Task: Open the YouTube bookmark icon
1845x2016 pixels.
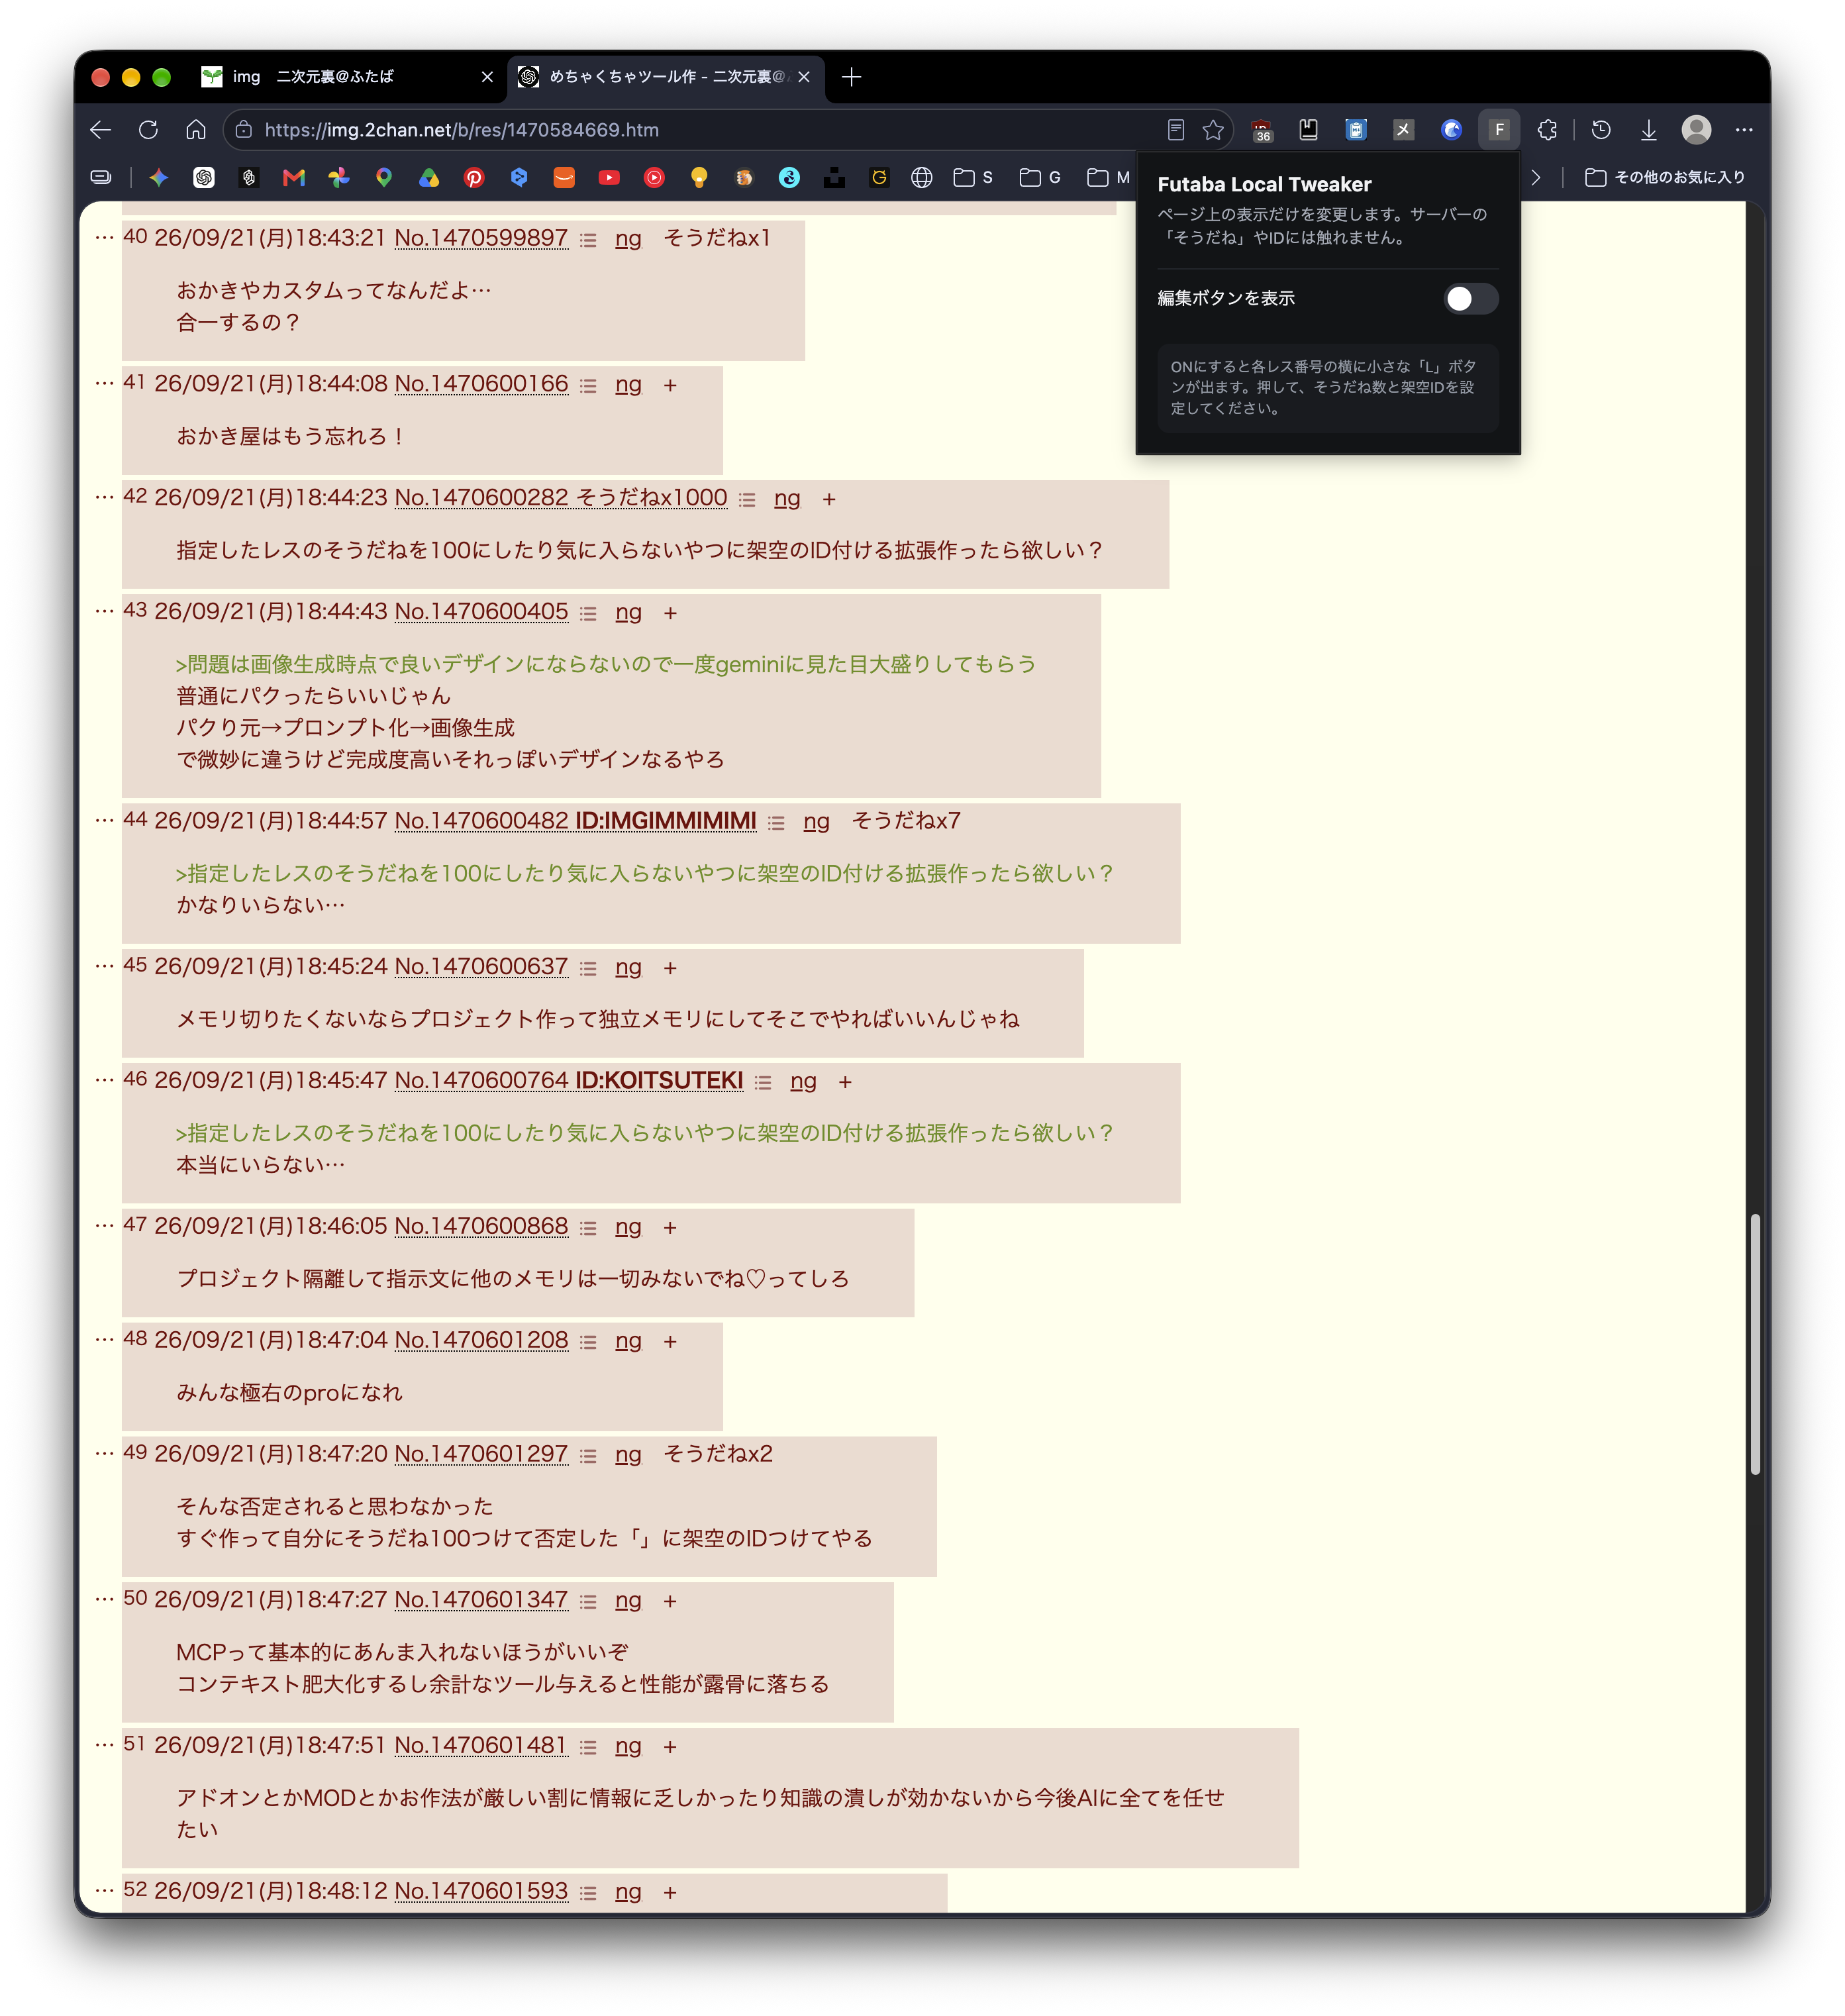Action: (608, 178)
